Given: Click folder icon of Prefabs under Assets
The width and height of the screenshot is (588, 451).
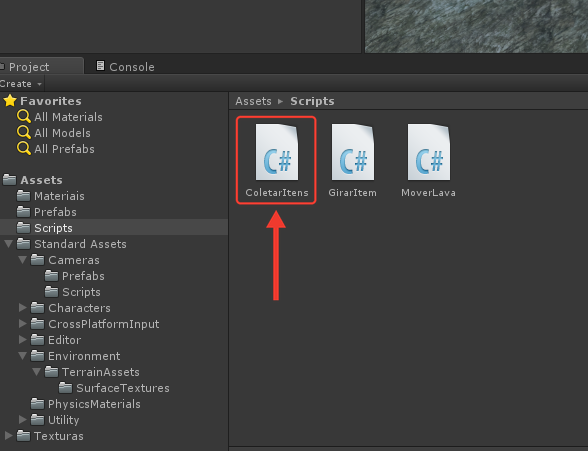Looking at the screenshot, I should (x=24, y=212).
